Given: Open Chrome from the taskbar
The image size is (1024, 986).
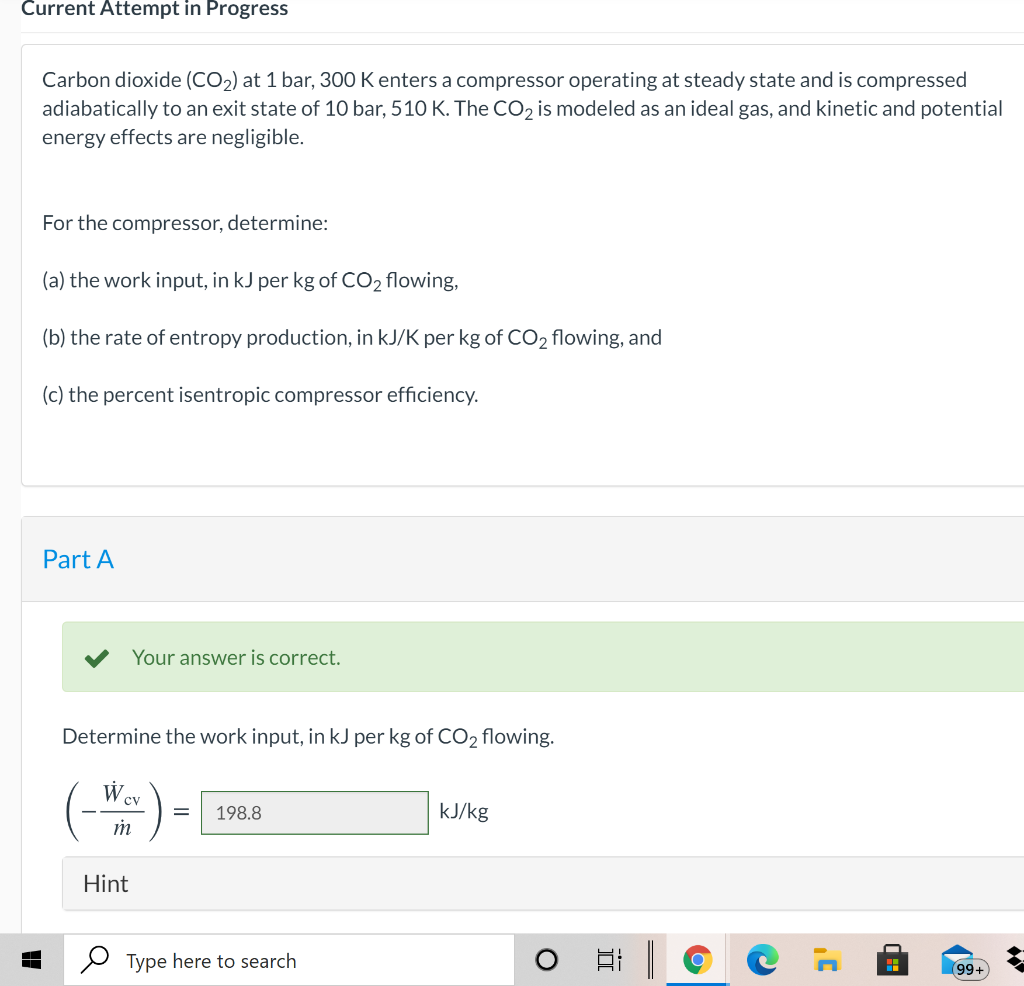Looking at the screenshot, I should 697,959.
